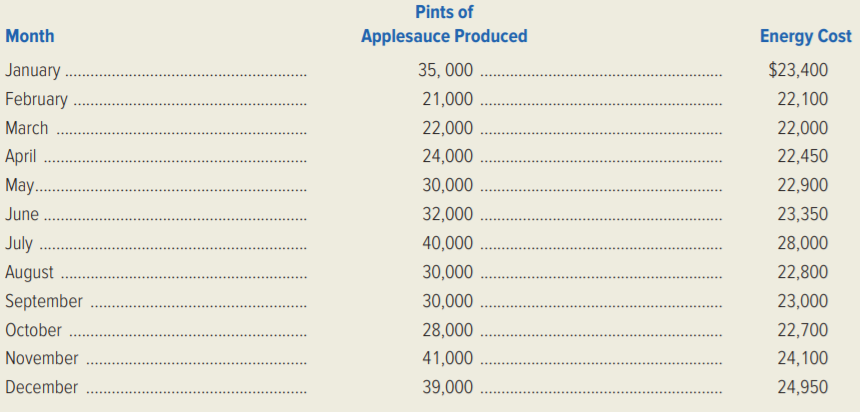Select March energy cost 22,000

pos(802,128)
